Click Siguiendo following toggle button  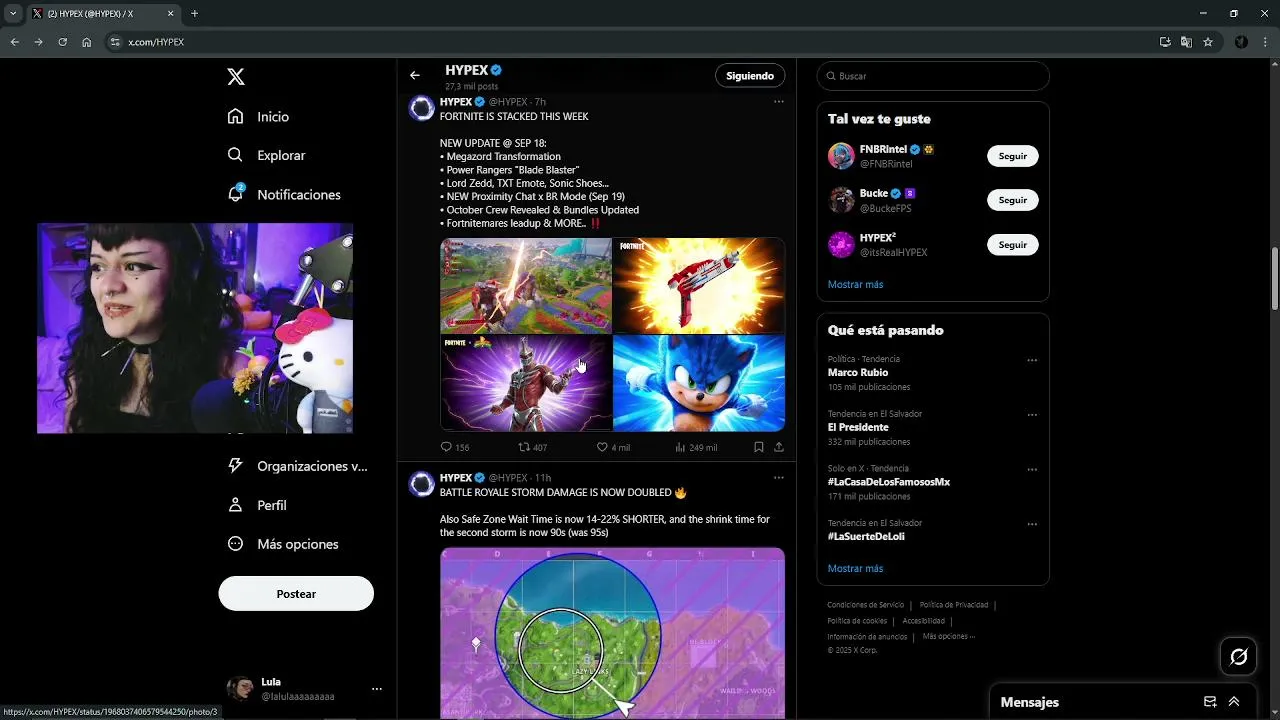tap(750, 76)
